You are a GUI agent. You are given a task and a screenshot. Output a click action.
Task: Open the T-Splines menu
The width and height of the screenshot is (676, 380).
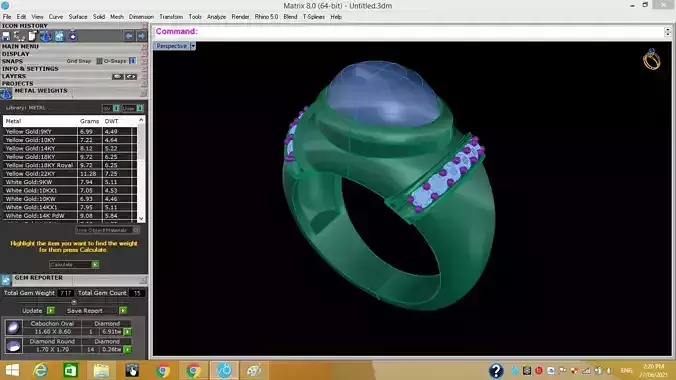[313, 17]
